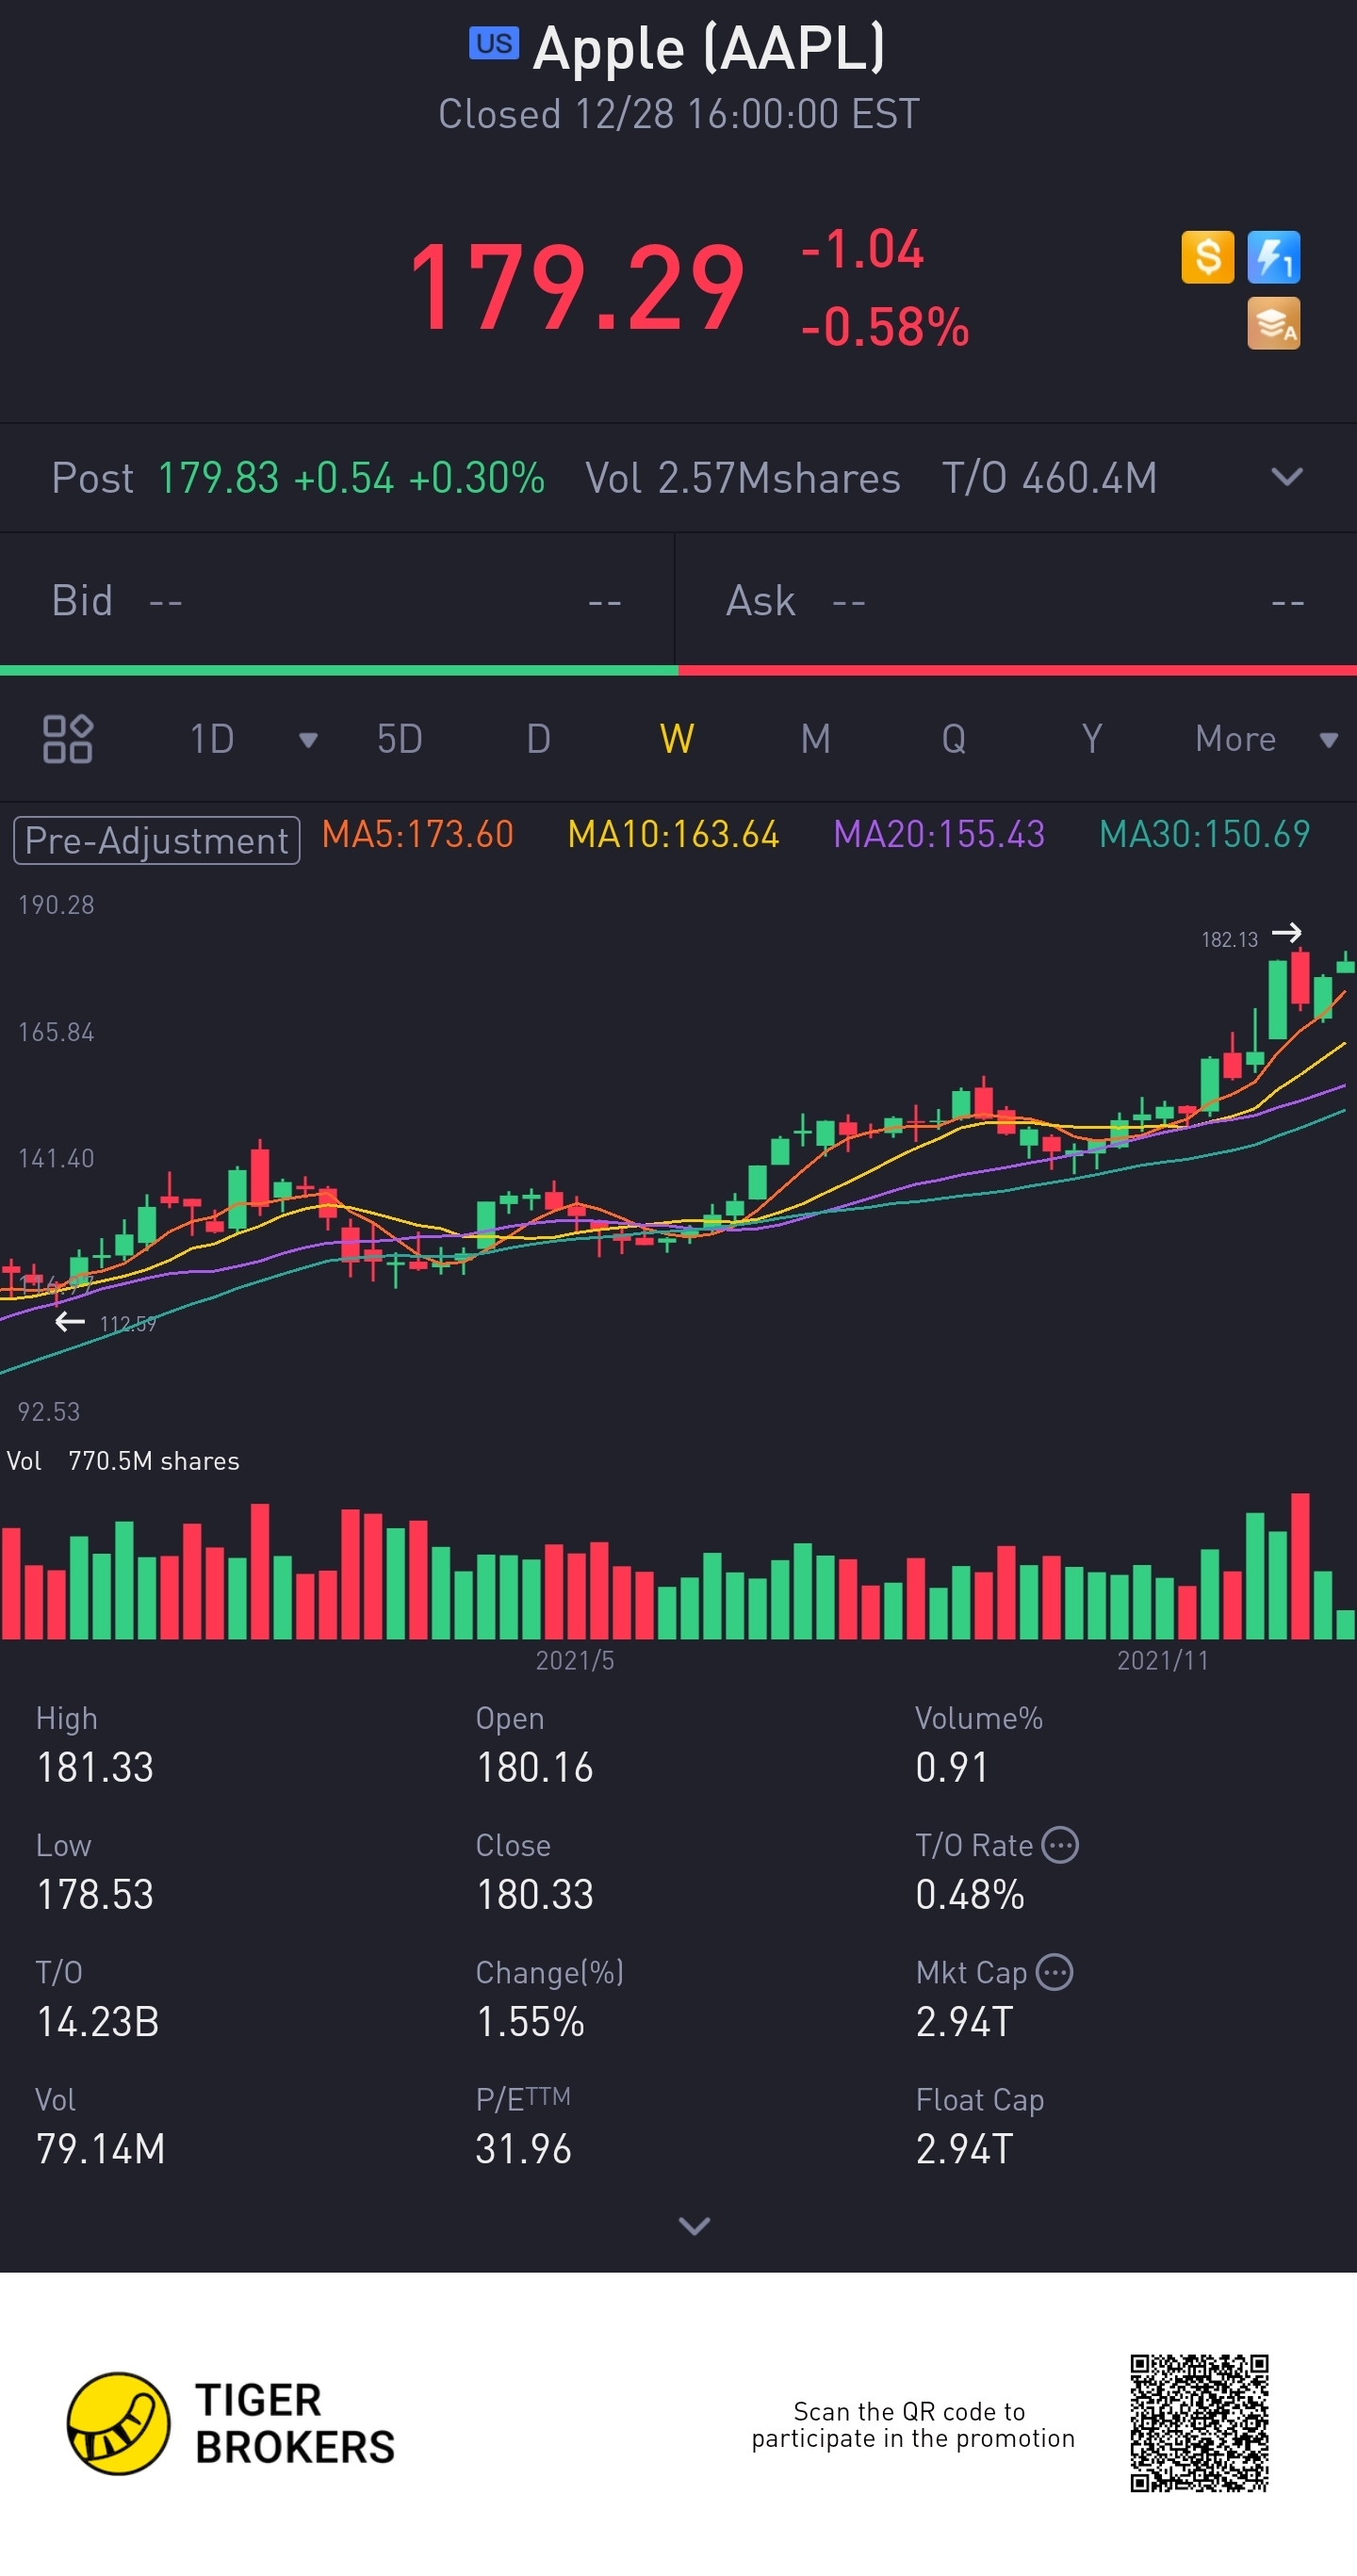Select the Y yearly chart tab
1357x2576 pixels.
1092,739
